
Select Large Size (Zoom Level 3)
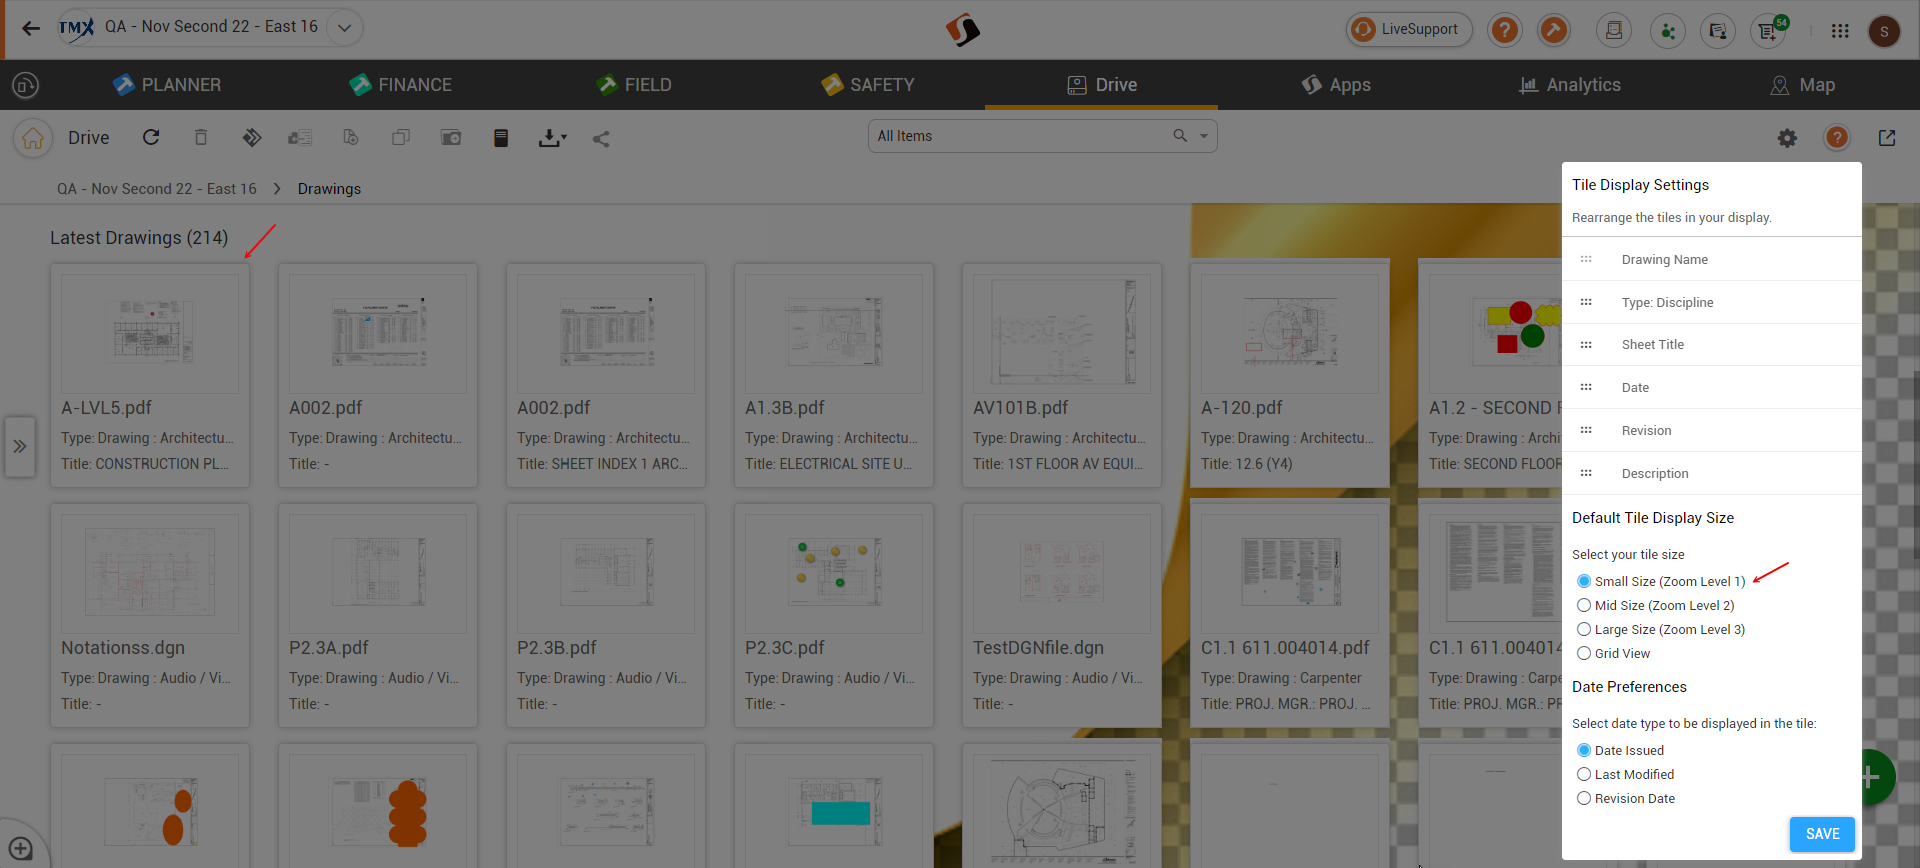point(1584,629)
